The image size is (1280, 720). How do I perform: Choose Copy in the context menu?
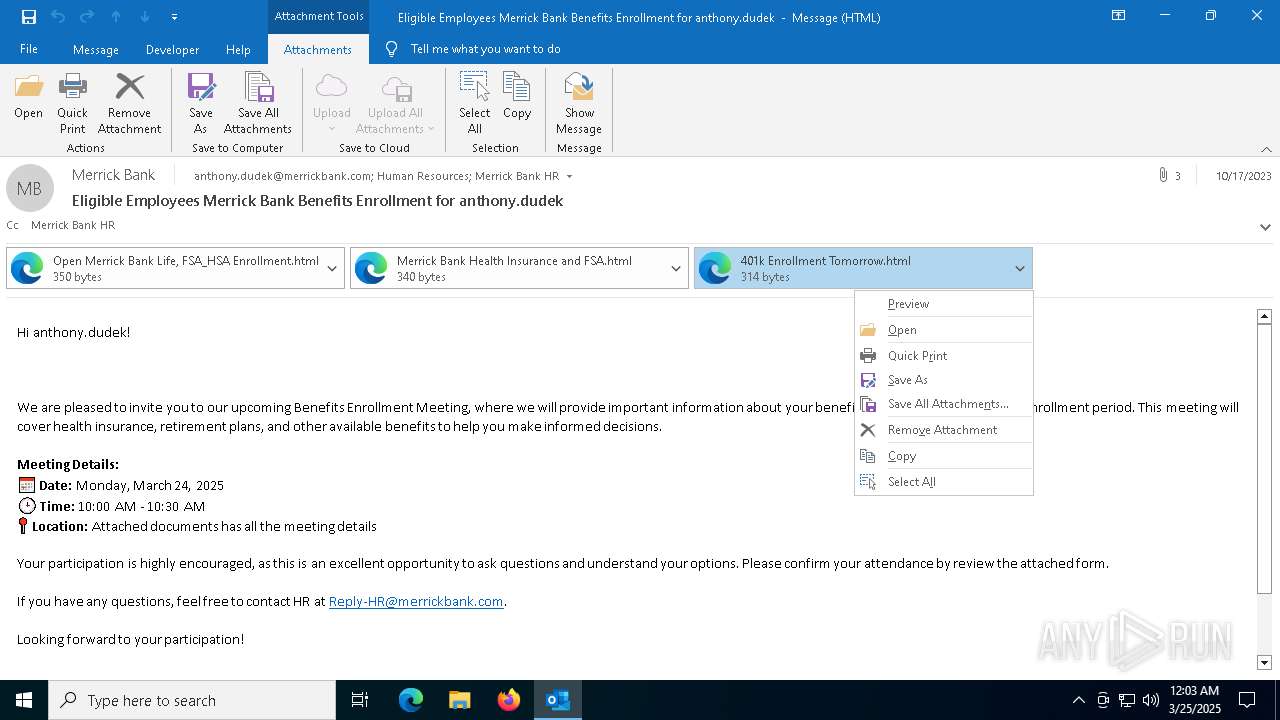(x=944, y=456)
